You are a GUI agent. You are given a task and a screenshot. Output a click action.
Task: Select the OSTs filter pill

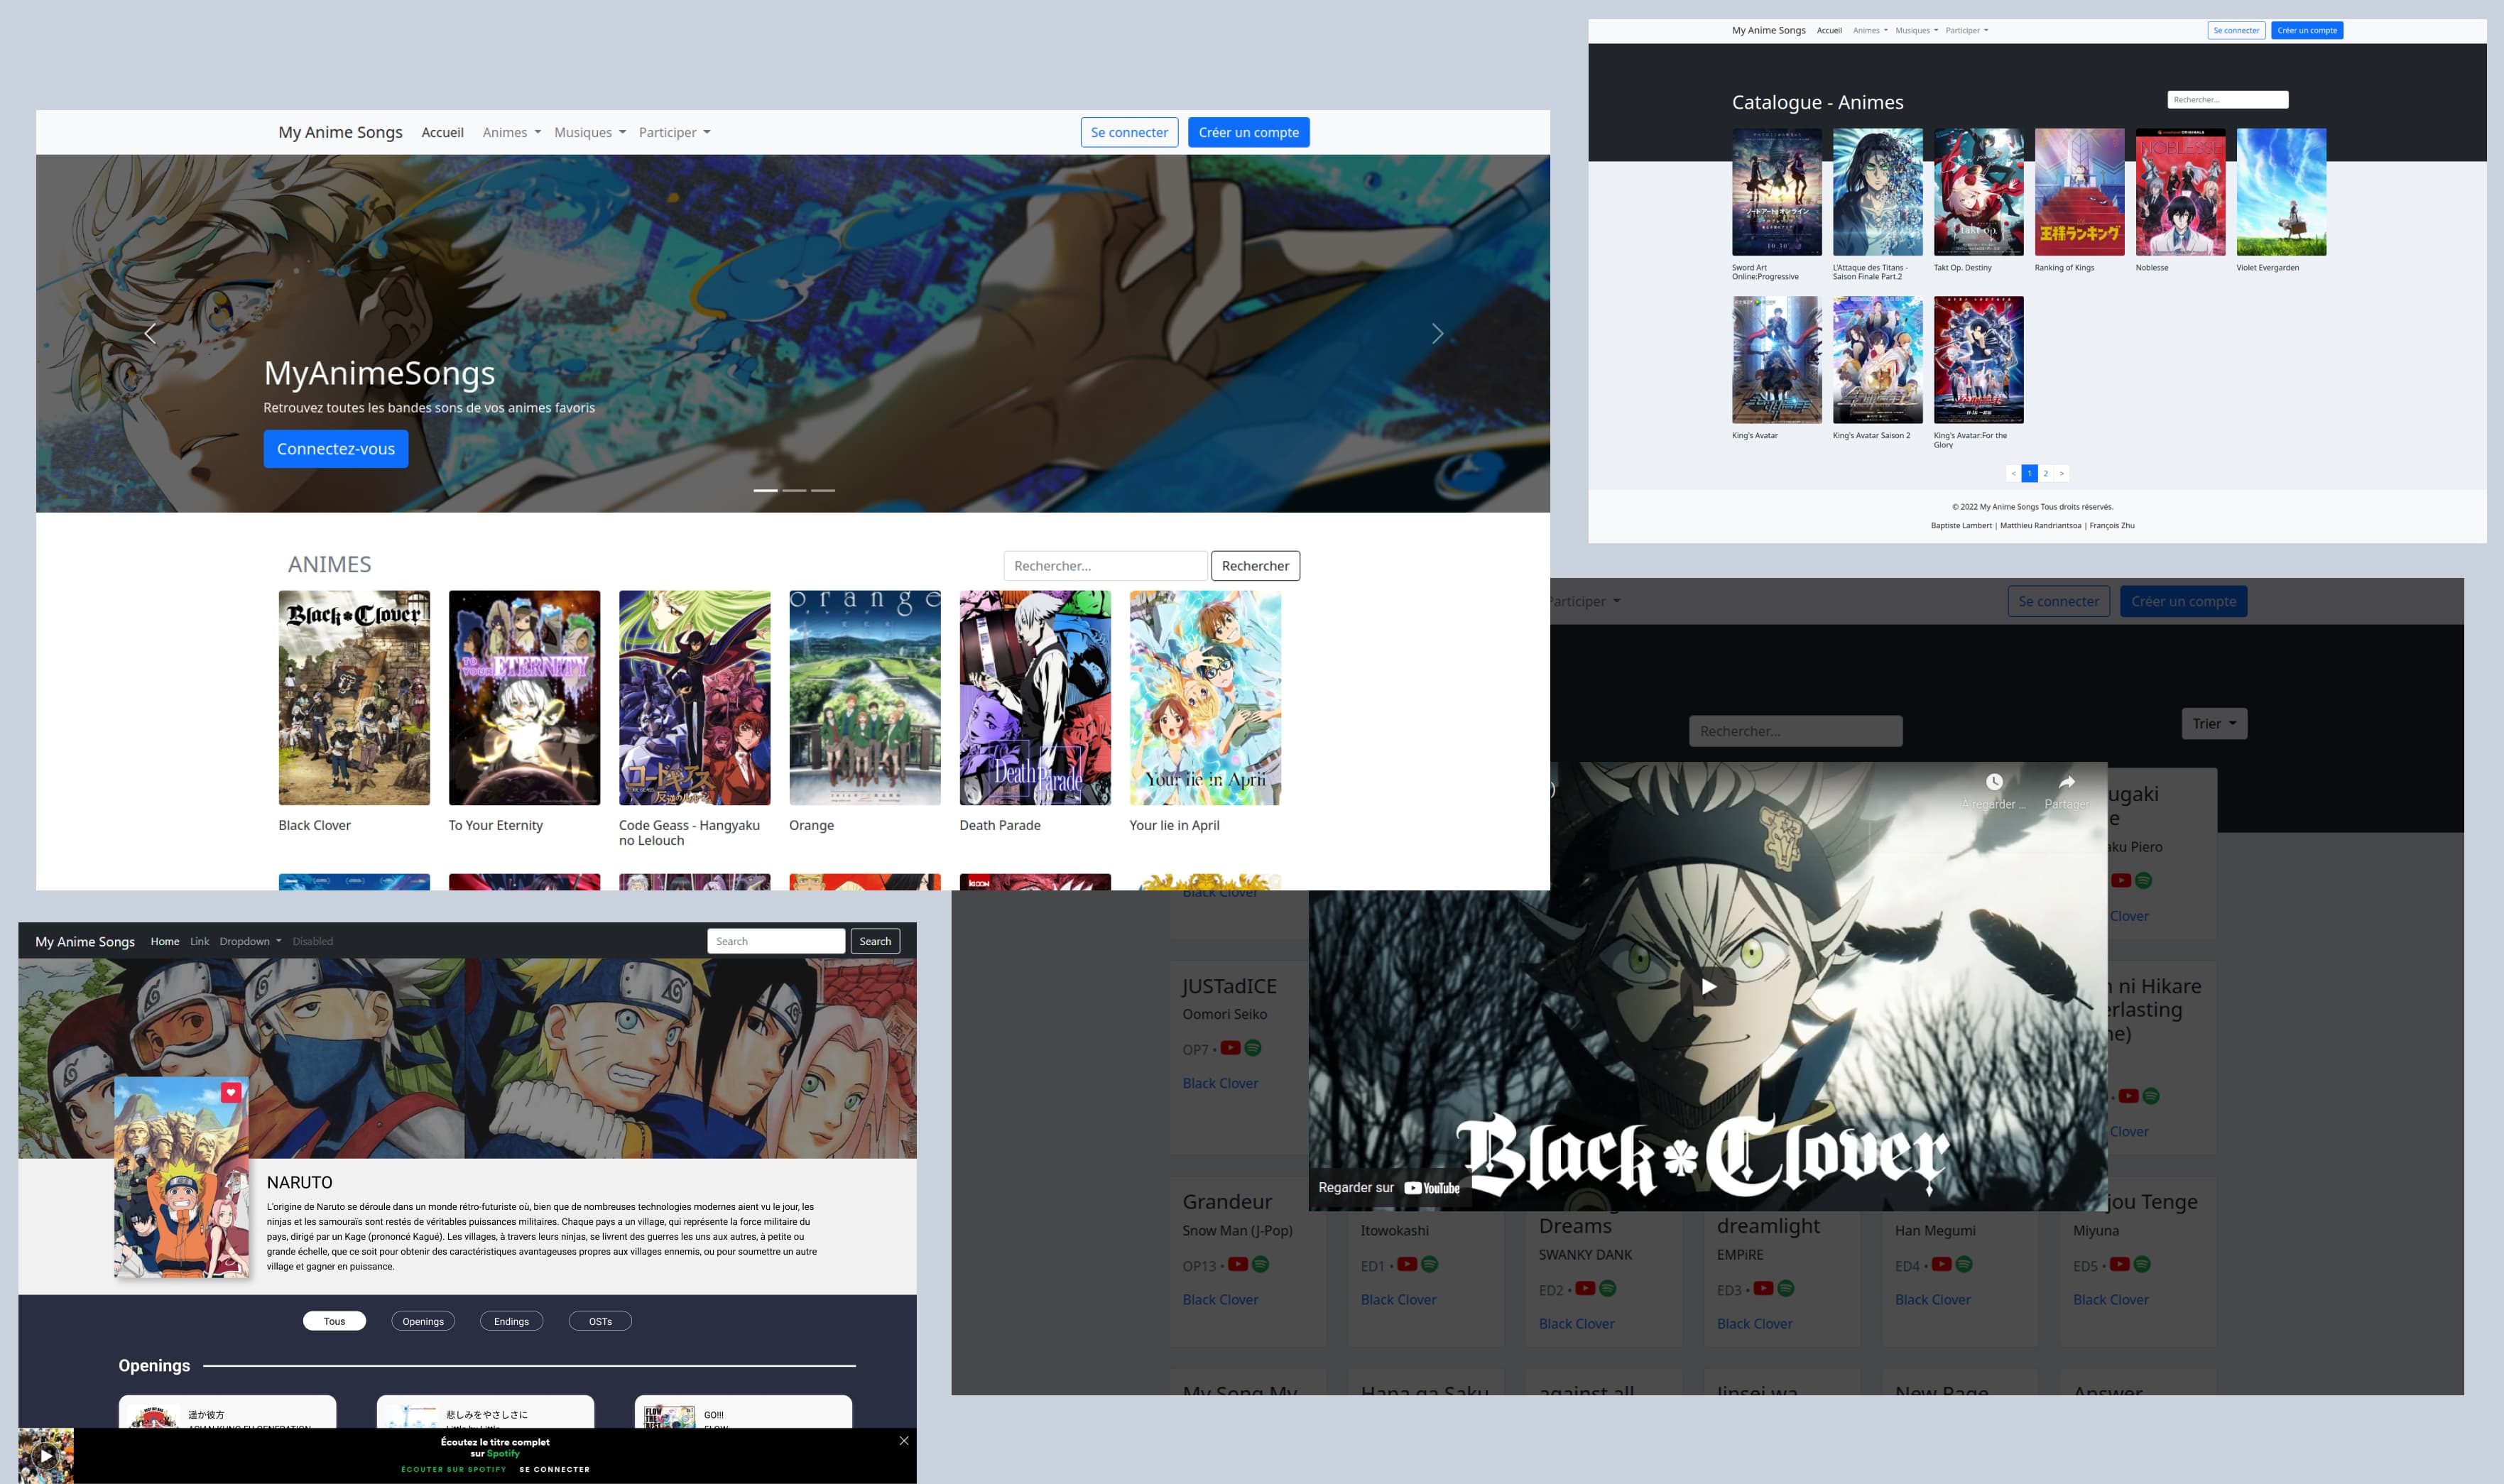click(600, 1321)
